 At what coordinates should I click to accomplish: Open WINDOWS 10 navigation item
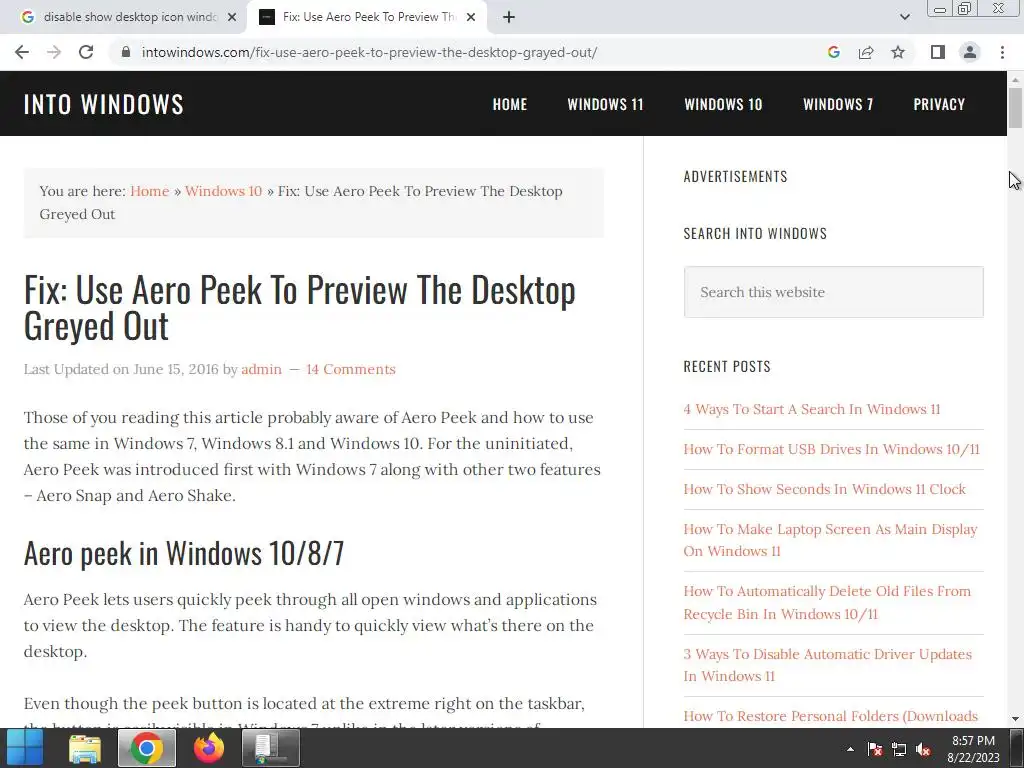point(723,104)
